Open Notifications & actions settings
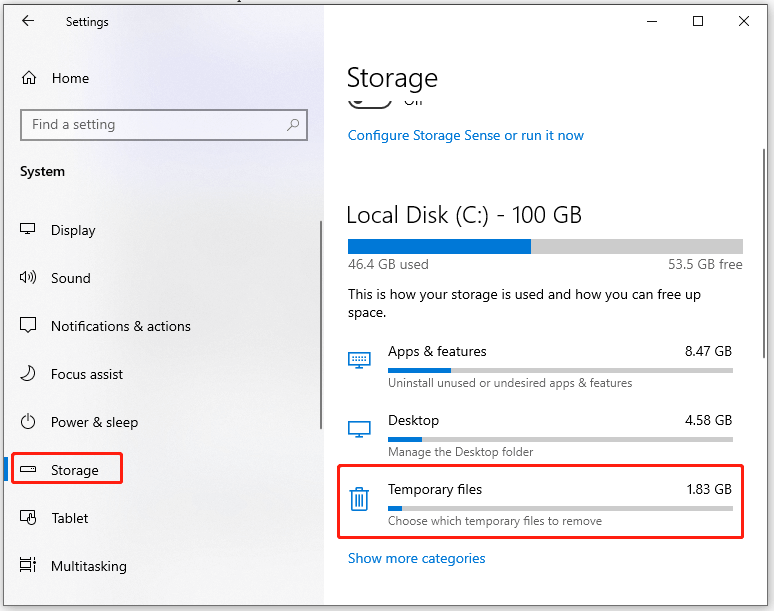This screenshot has height=611, width=774. coord(120,326)
